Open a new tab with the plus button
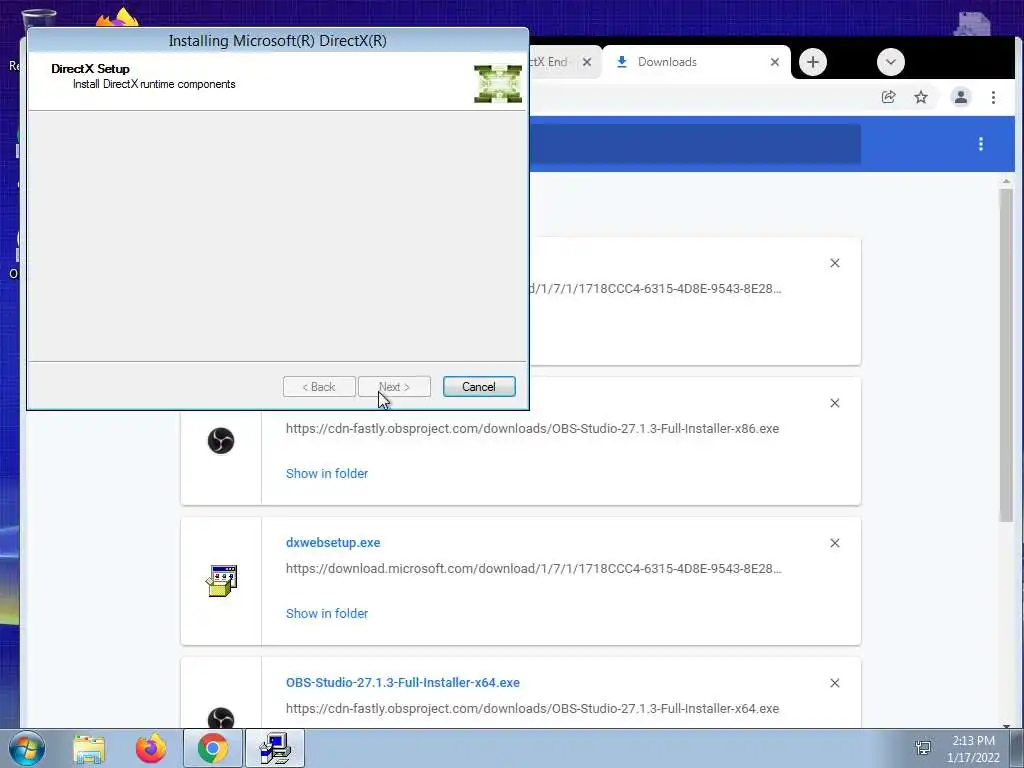Viewport: 1024px width, 768px height. pos(812,62)
